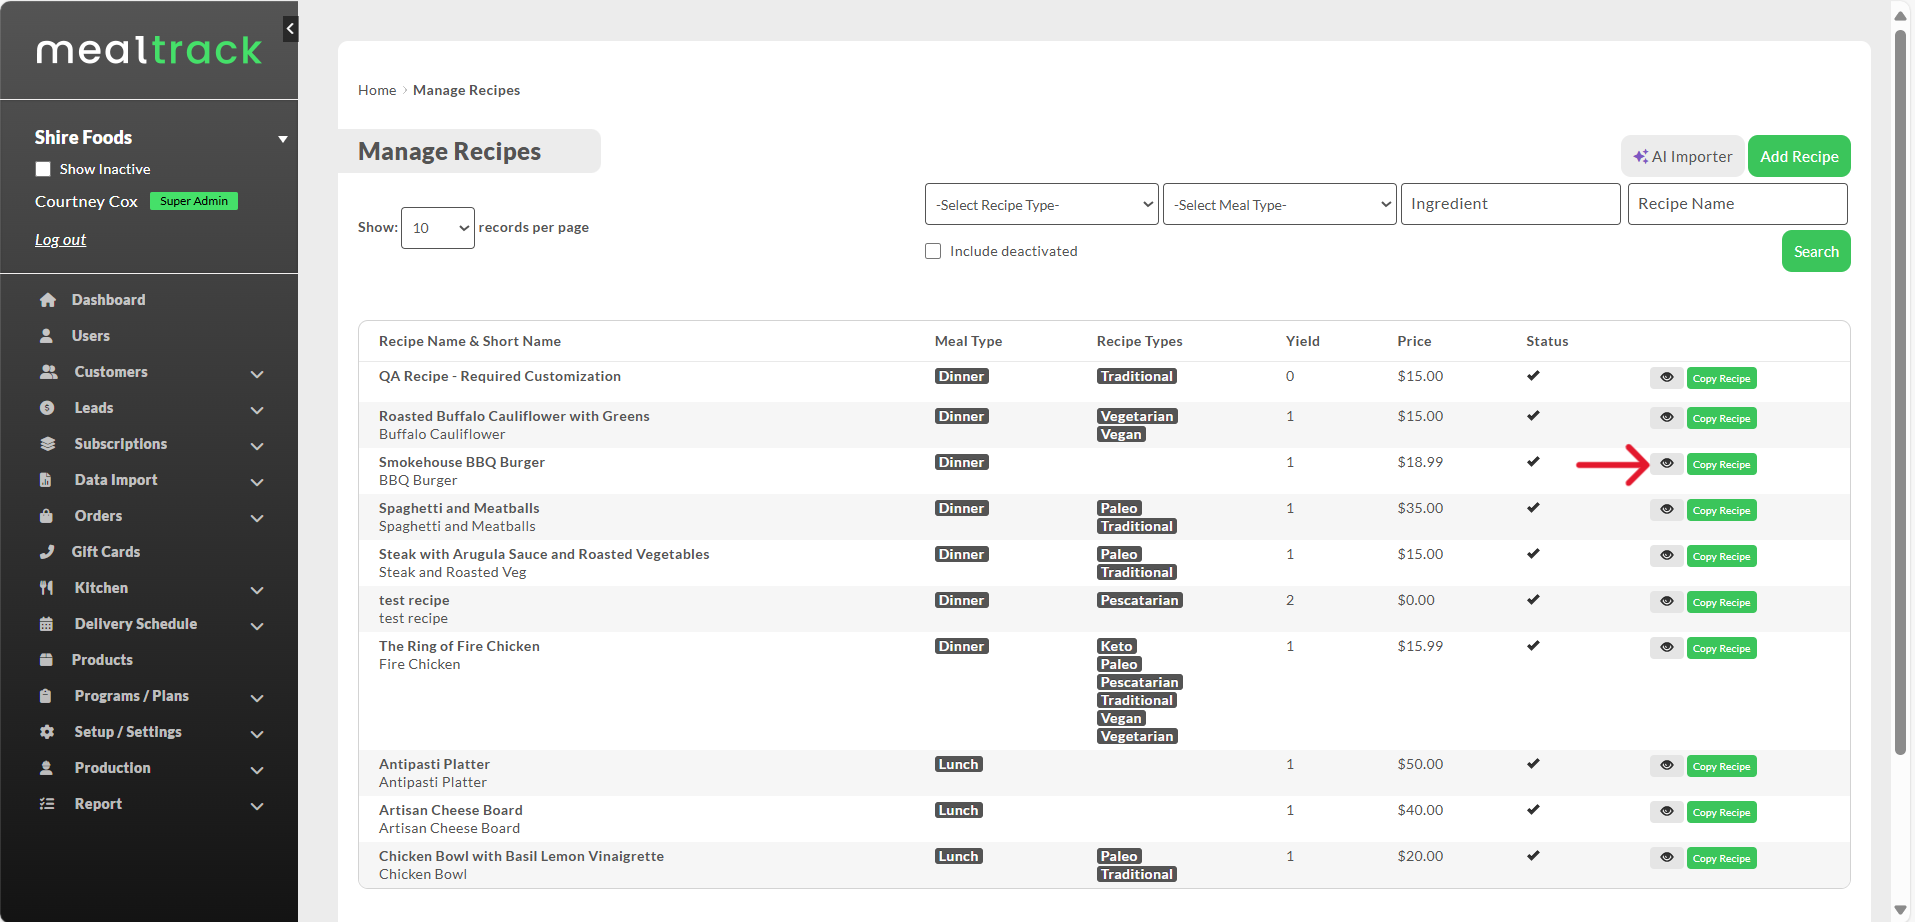Image resolution: width=1915 pixels, height=922 pixels.
Task: Expand the Leads menu chevron
Action: tap(257, 409)
